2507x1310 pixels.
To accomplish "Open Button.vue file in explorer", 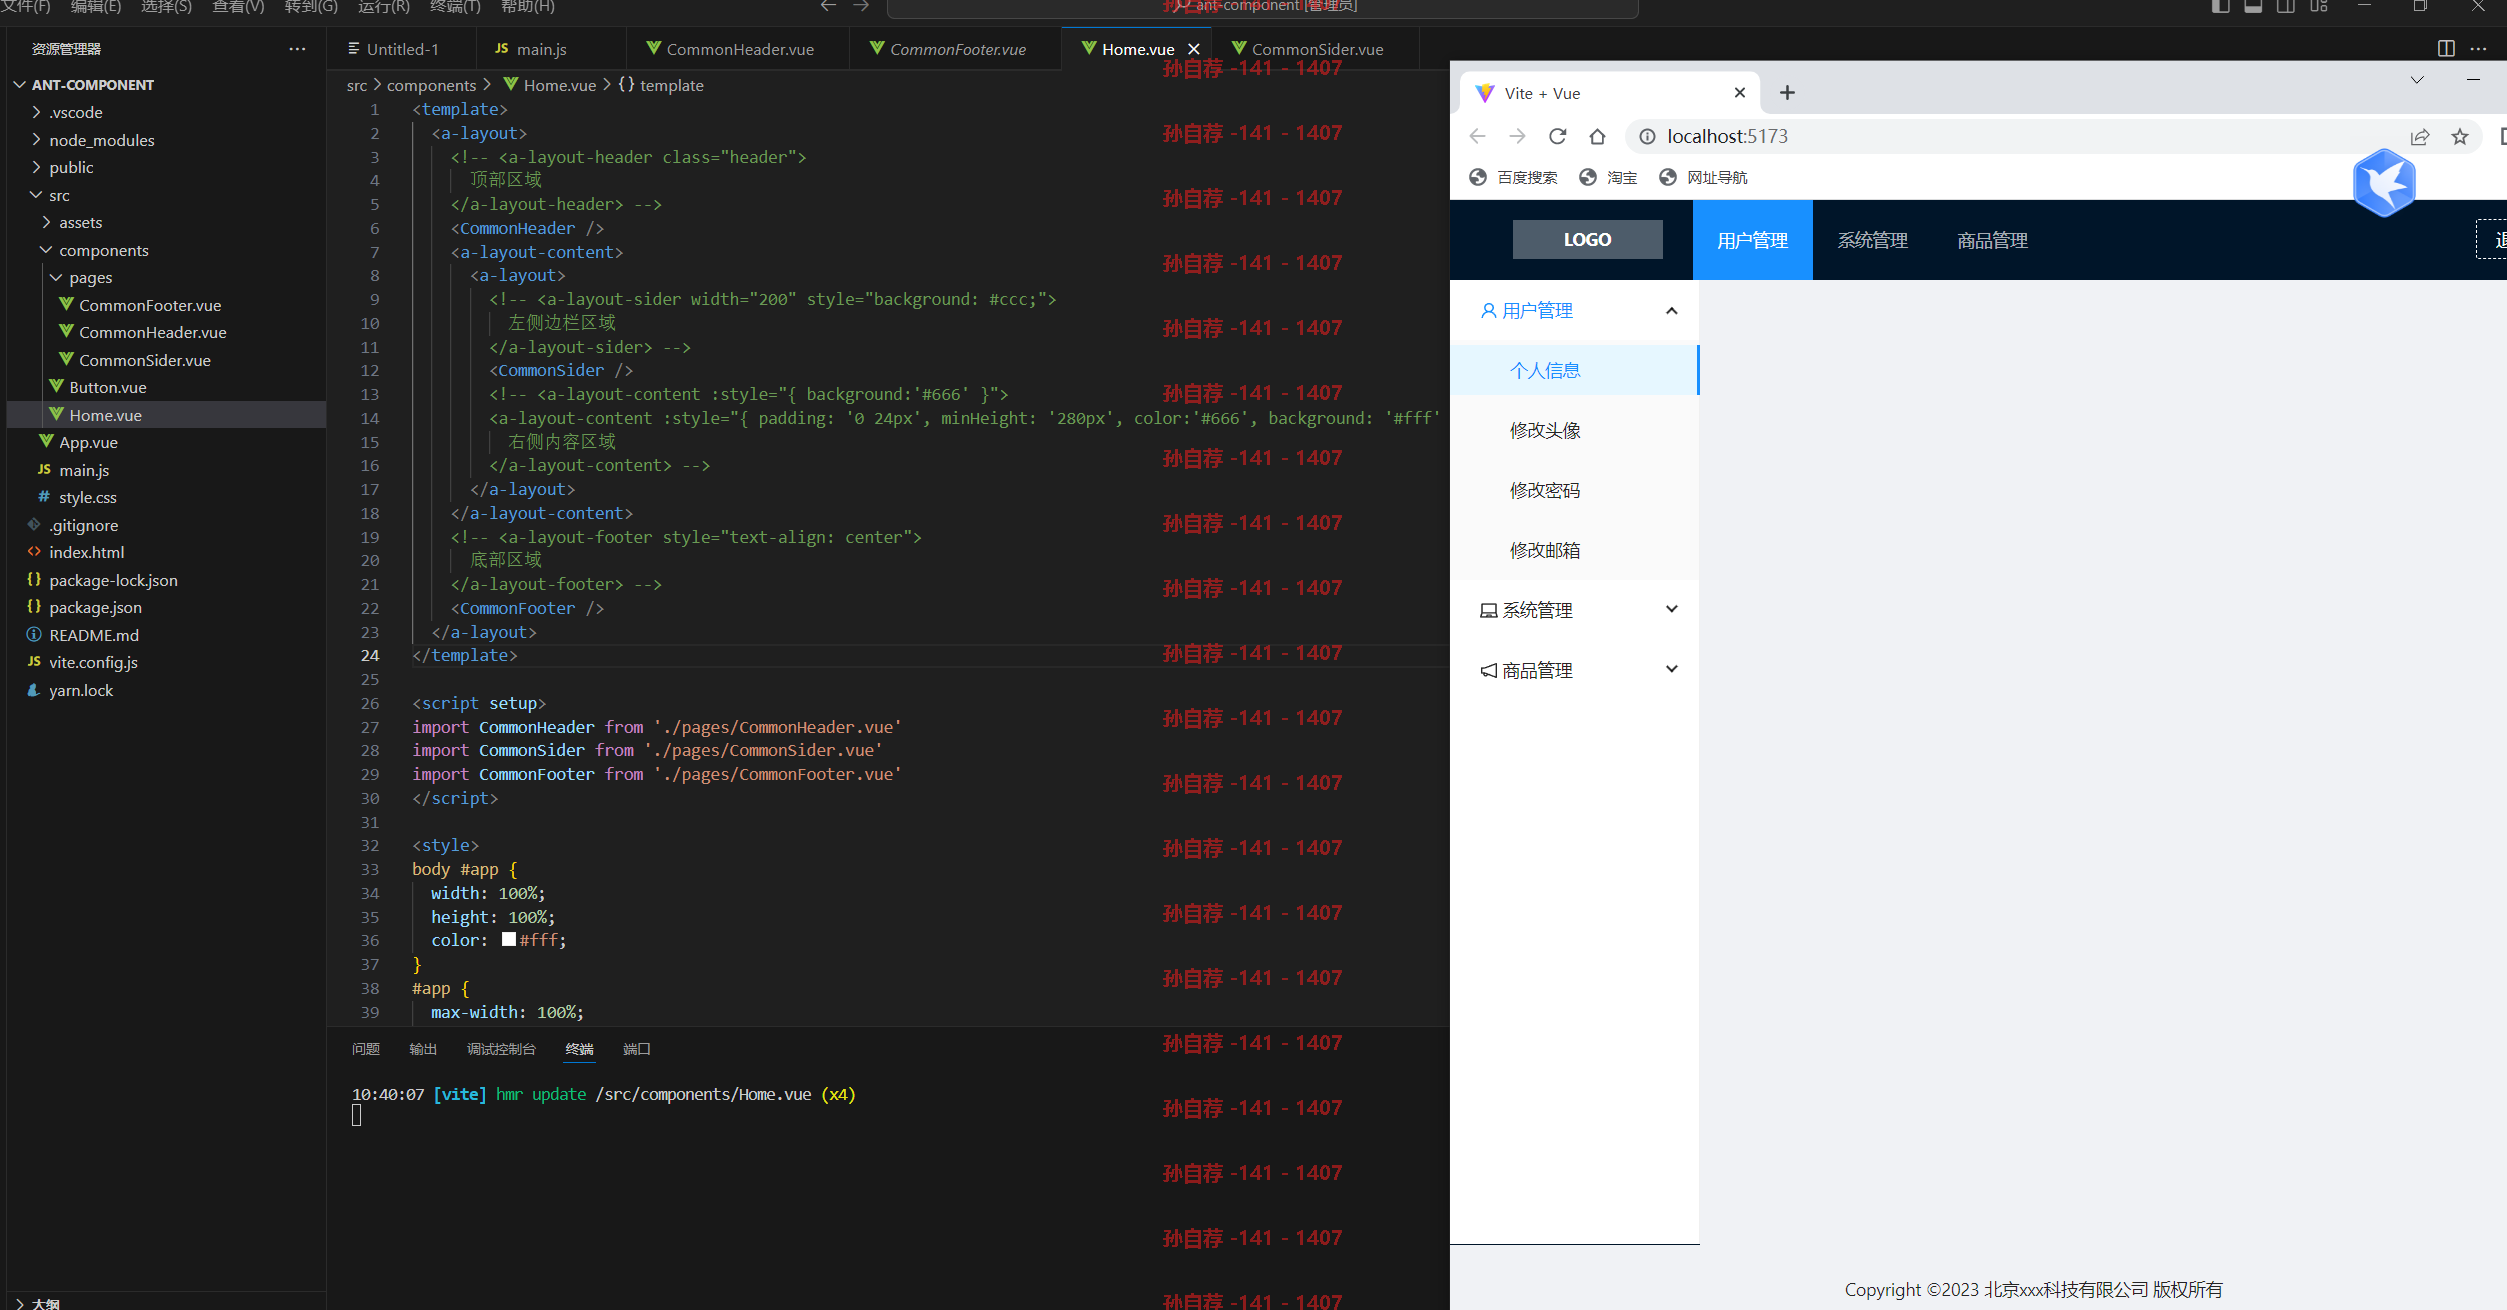I will [167, 387].
